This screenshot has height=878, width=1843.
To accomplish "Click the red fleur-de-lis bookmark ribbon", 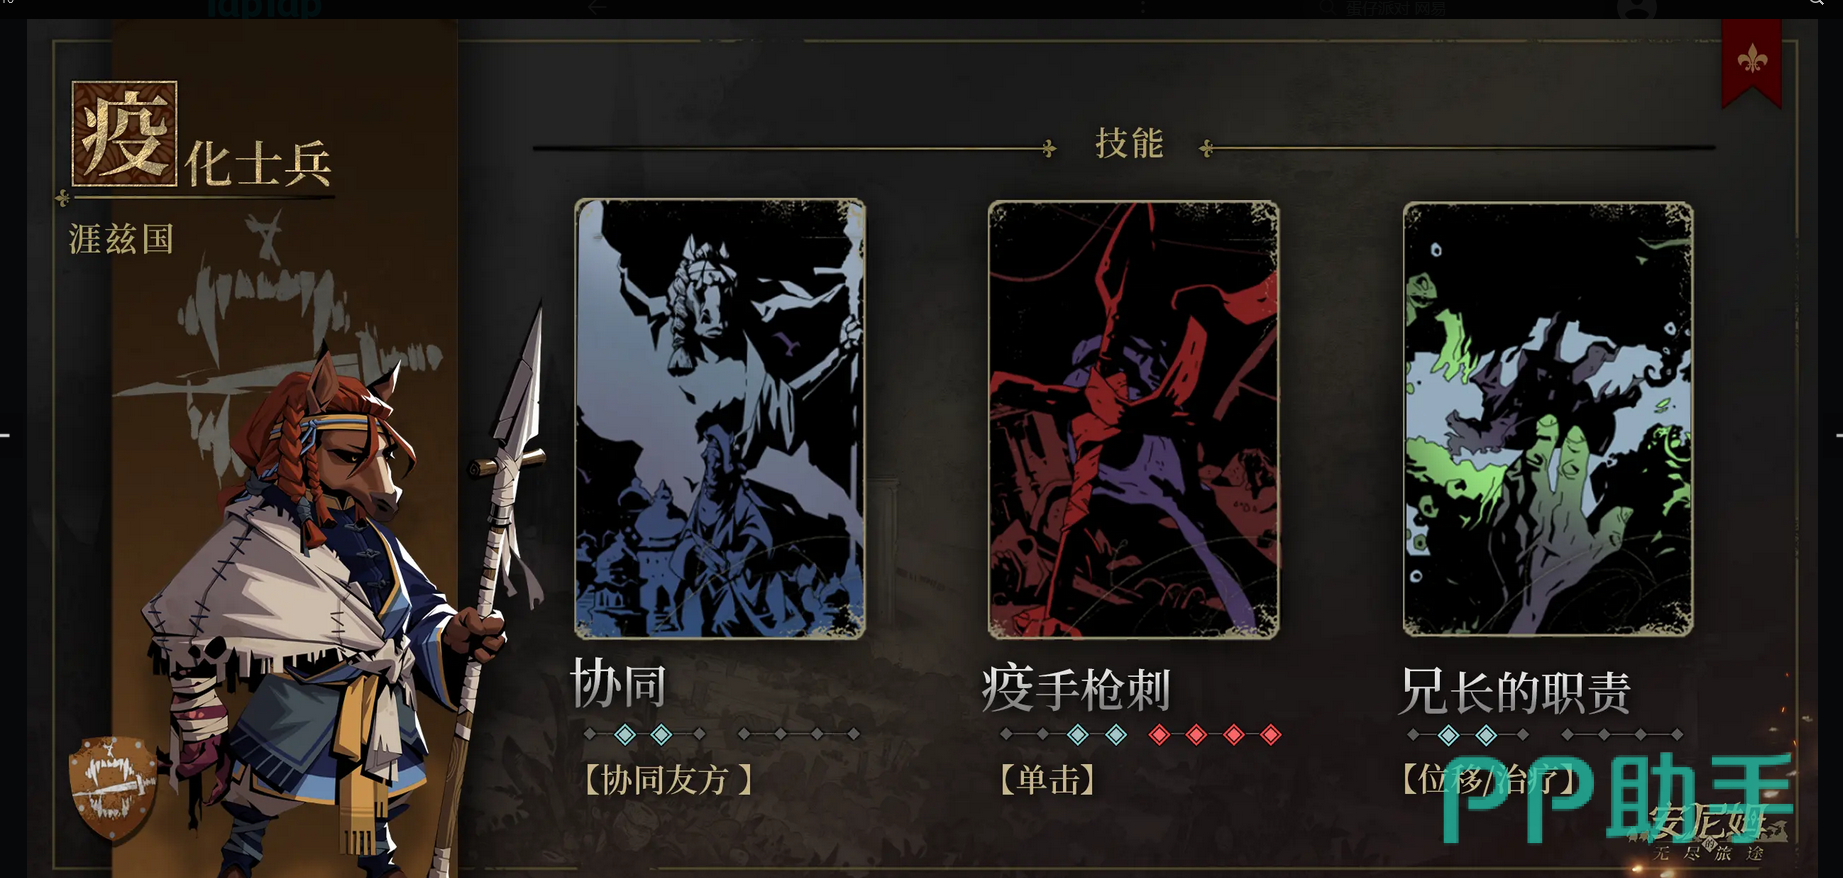I will coord(1751,62).
